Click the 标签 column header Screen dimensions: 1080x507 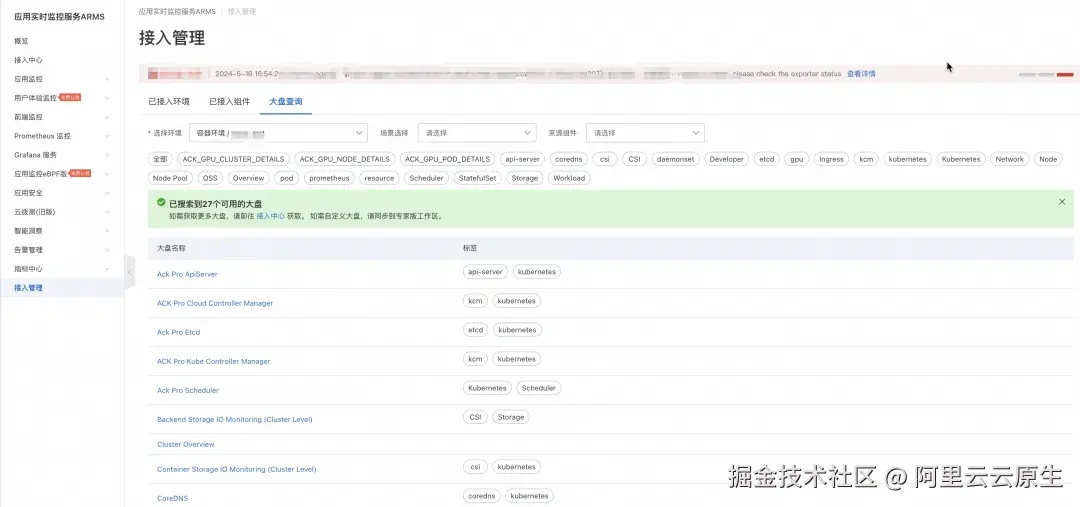coord(470,247)
